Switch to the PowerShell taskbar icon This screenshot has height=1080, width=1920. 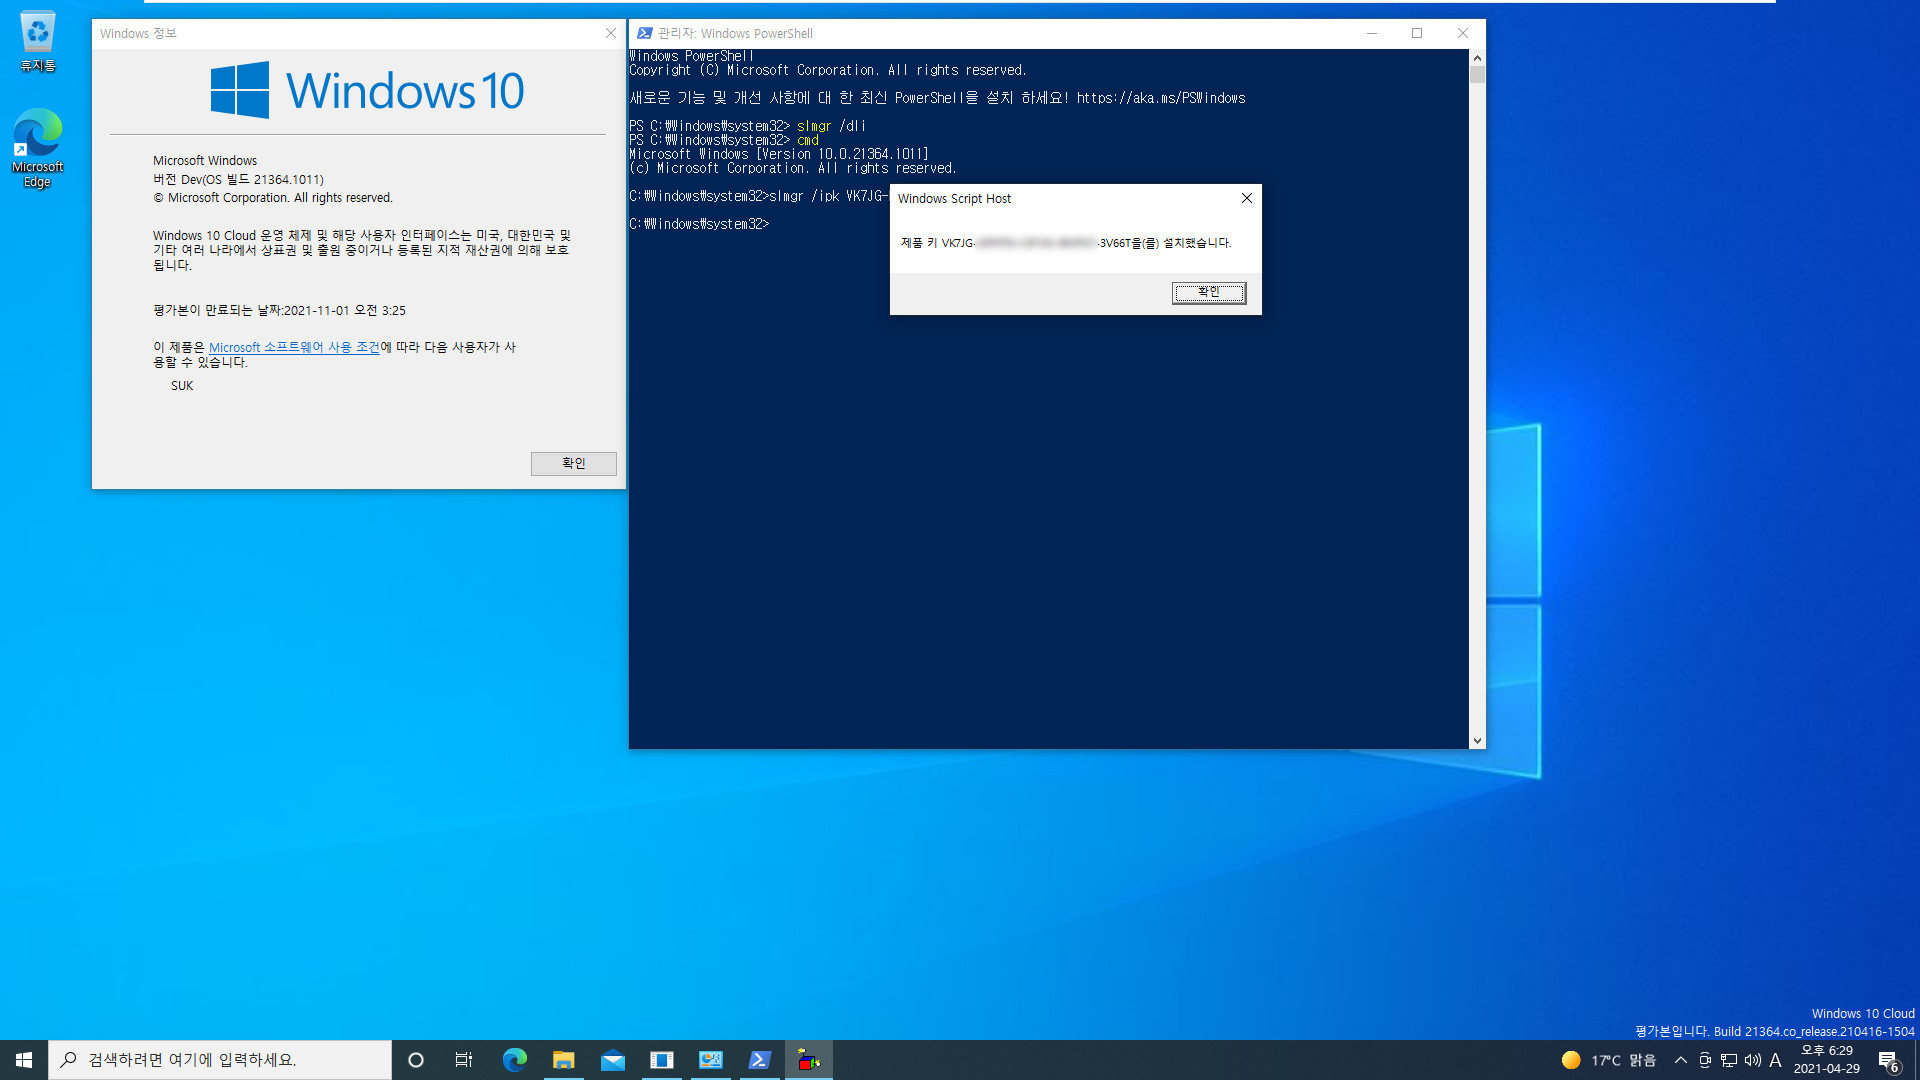[759, 1060]
